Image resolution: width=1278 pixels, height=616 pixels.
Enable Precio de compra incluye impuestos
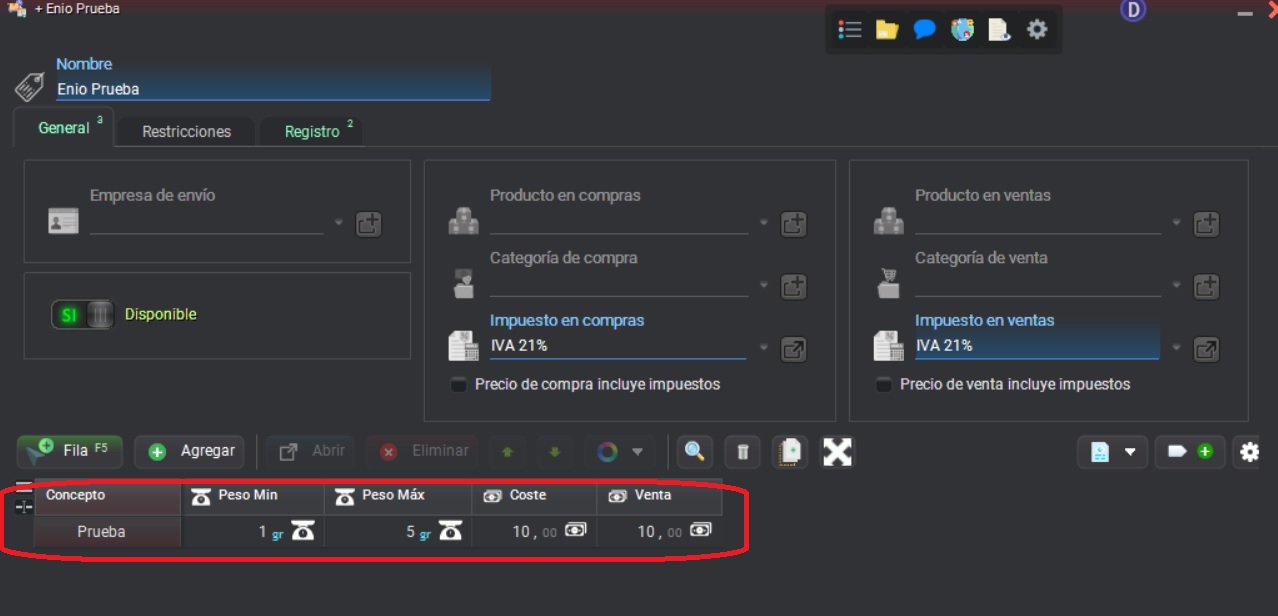[x=458, y=385]
